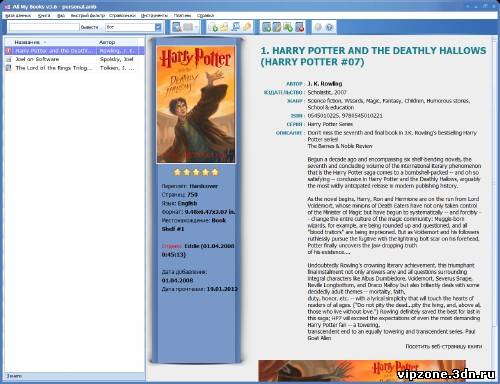Screen dimensions: 500x384
Task: Click the author cell Rowling, J. K. in the list
Action: (x=117, y=51)
